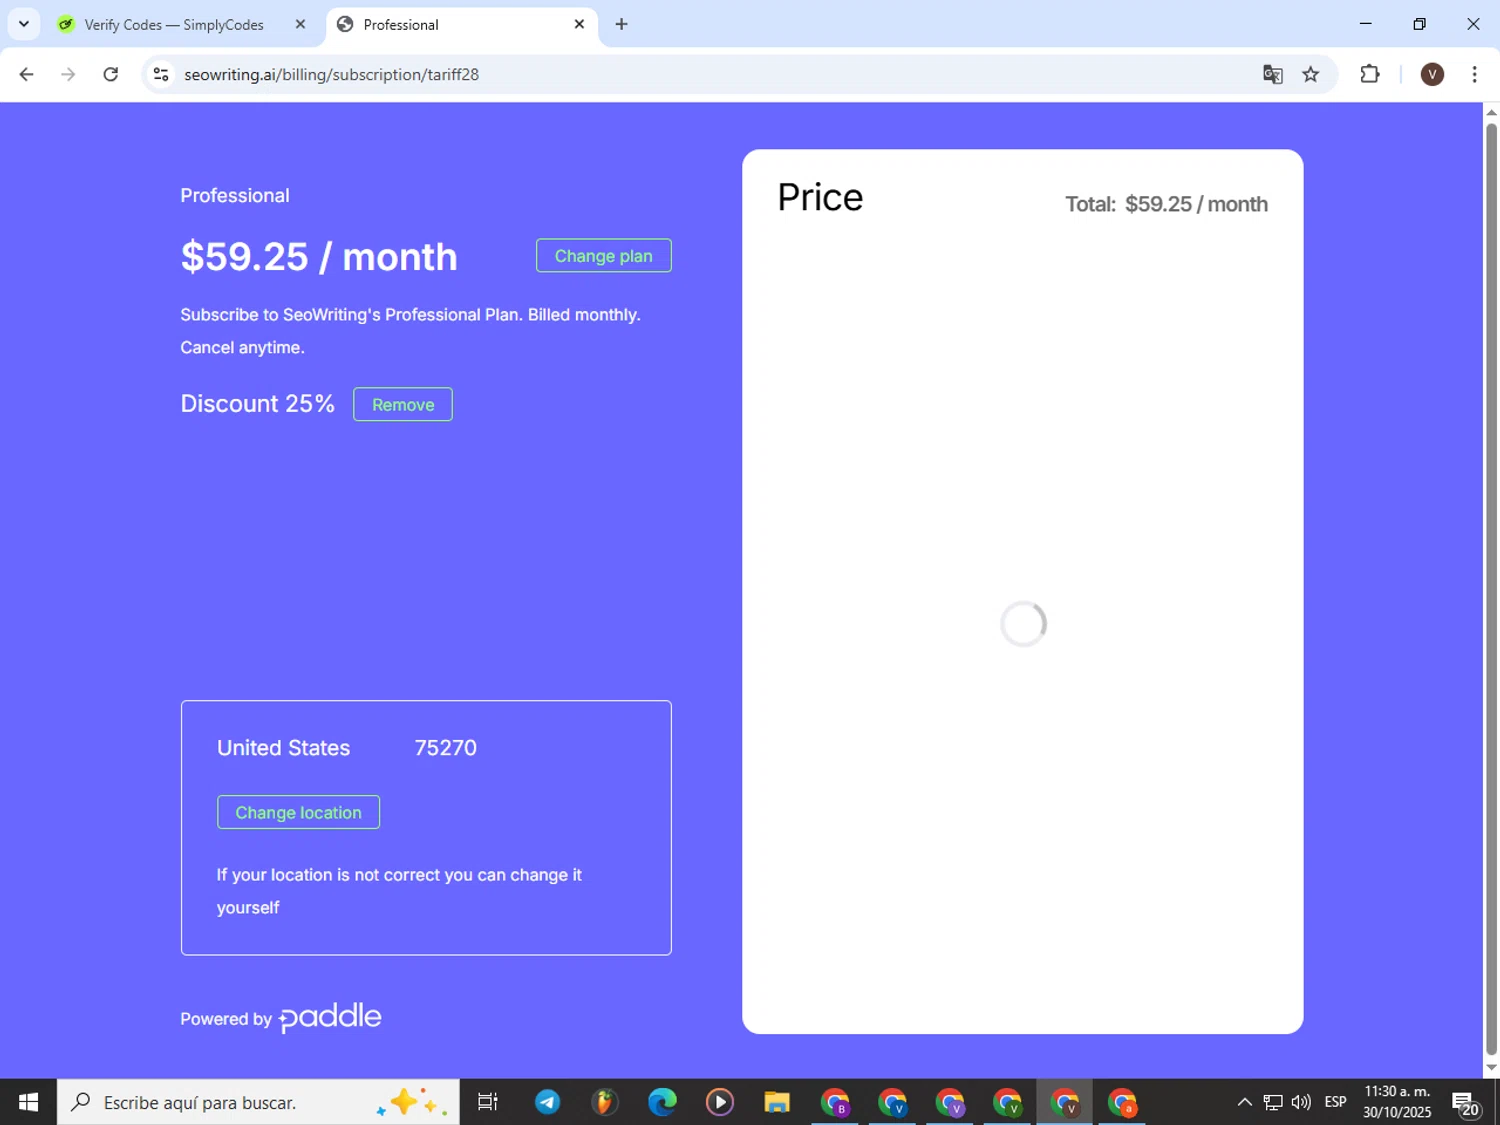
Task: Restore down the Chrome window
Action: (x=1419, y=24)
